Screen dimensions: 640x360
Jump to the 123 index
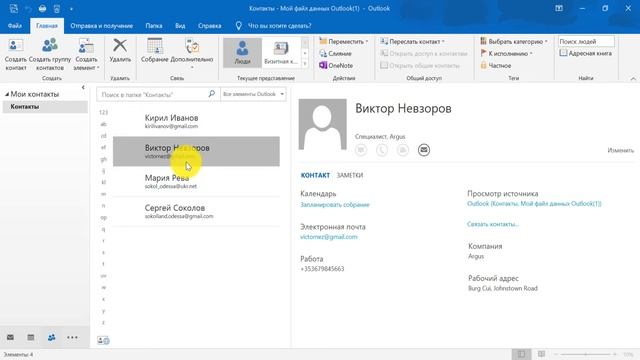click(103, 112)
